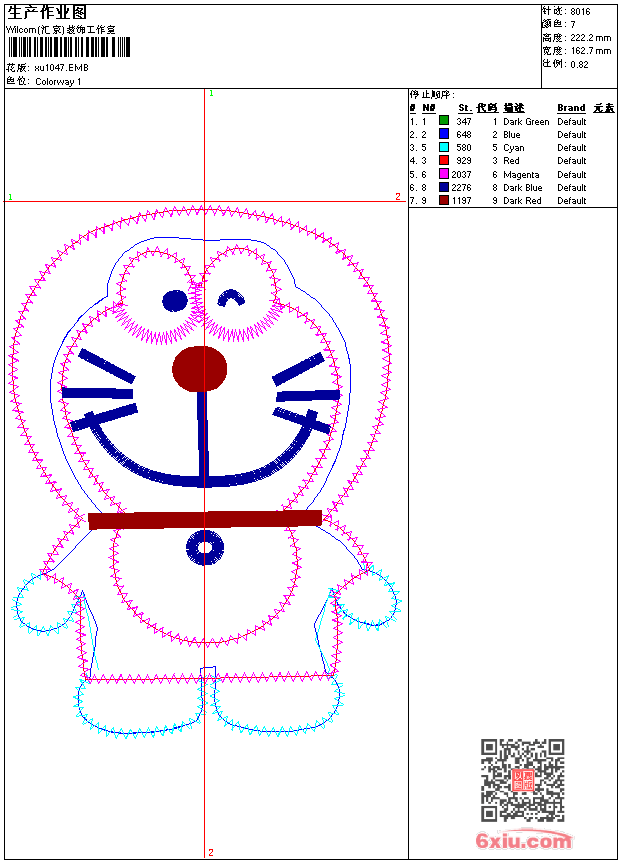The width and height of the screenshot is (620, 860).
Task: Click the Dark Green color swatch
Action: (444, 121)
